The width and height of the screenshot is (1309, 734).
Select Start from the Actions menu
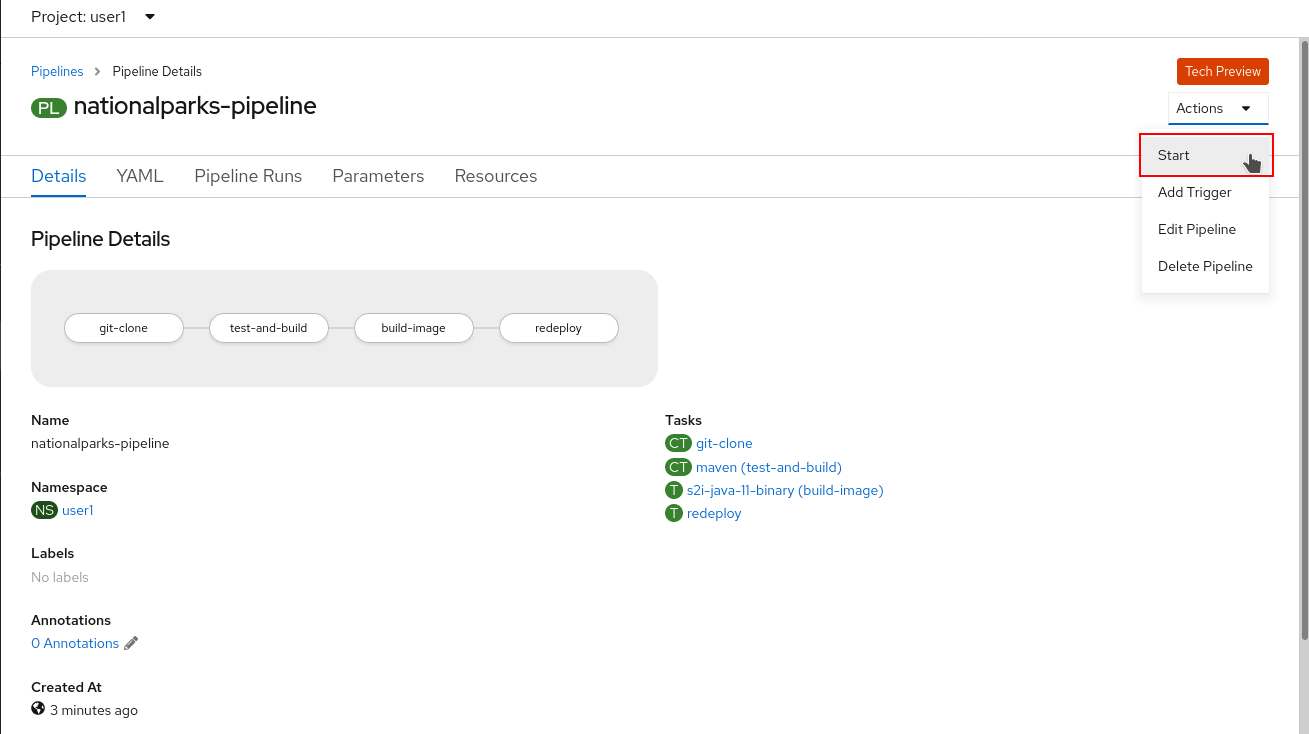[x=1174, y=156]
